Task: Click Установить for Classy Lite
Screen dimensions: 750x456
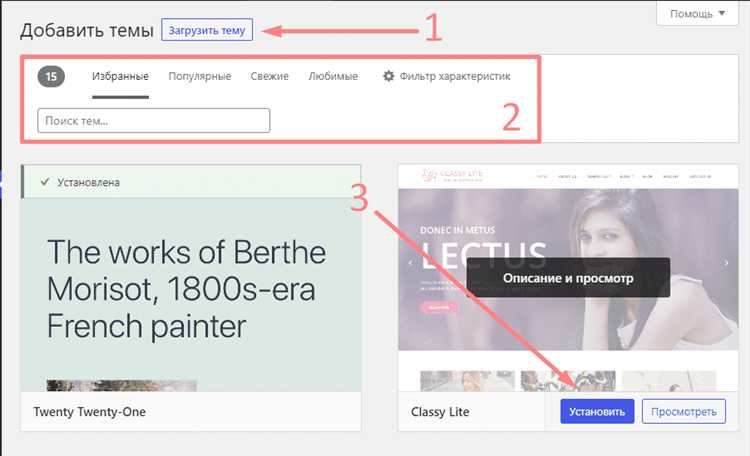Action: point(597,412)
